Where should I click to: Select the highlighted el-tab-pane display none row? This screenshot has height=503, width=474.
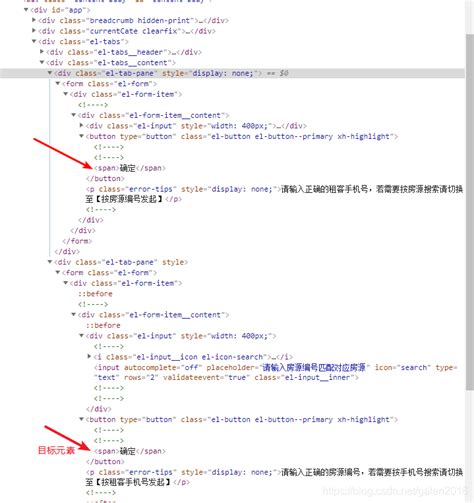[x=232, y=73]
